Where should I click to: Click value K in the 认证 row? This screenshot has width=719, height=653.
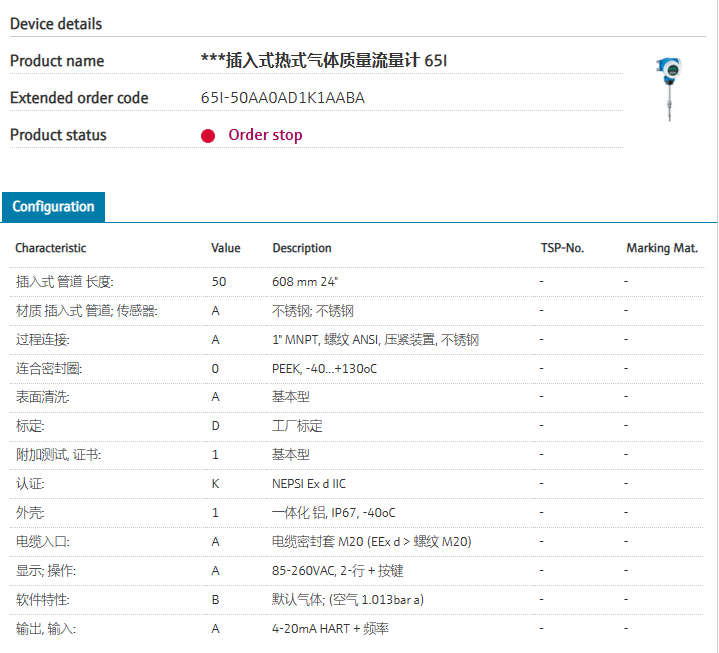coord(215,484)
